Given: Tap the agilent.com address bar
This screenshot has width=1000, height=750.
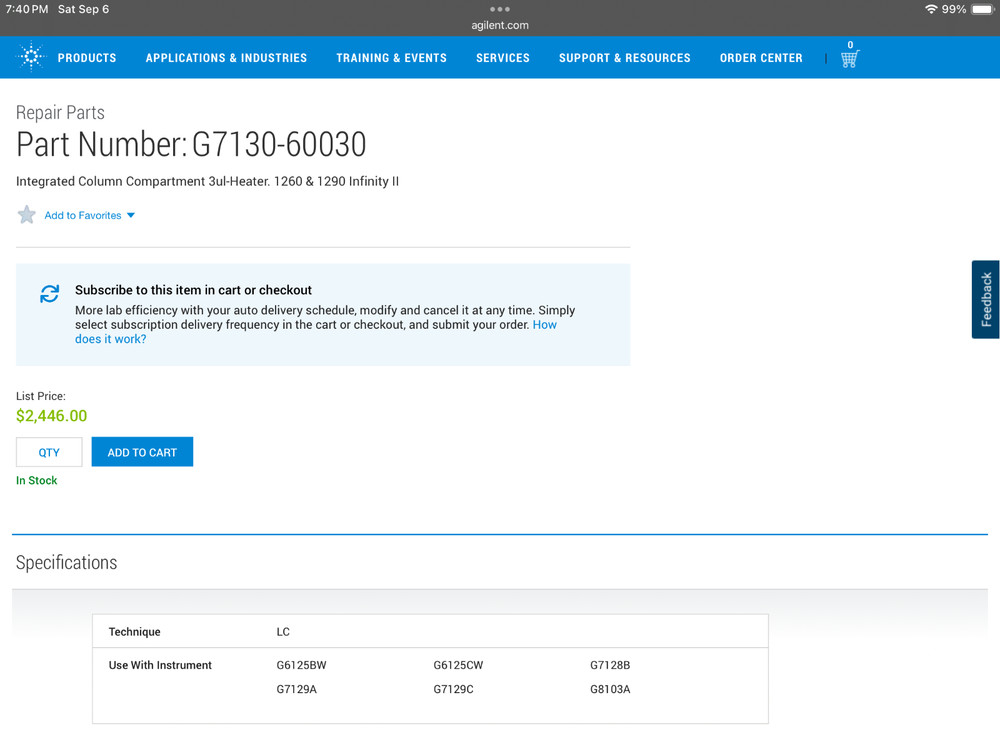Looking at the screenshot, I should click(x=500, y=26).
